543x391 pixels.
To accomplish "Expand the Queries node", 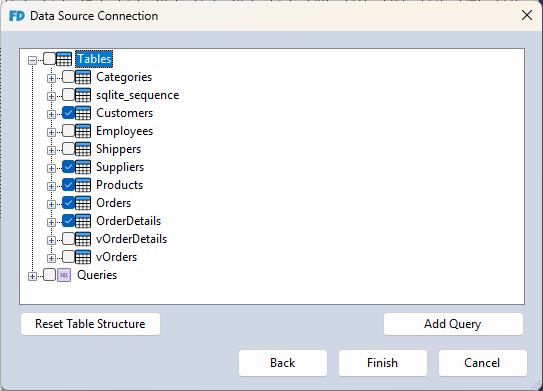I will tap(32, 277).
